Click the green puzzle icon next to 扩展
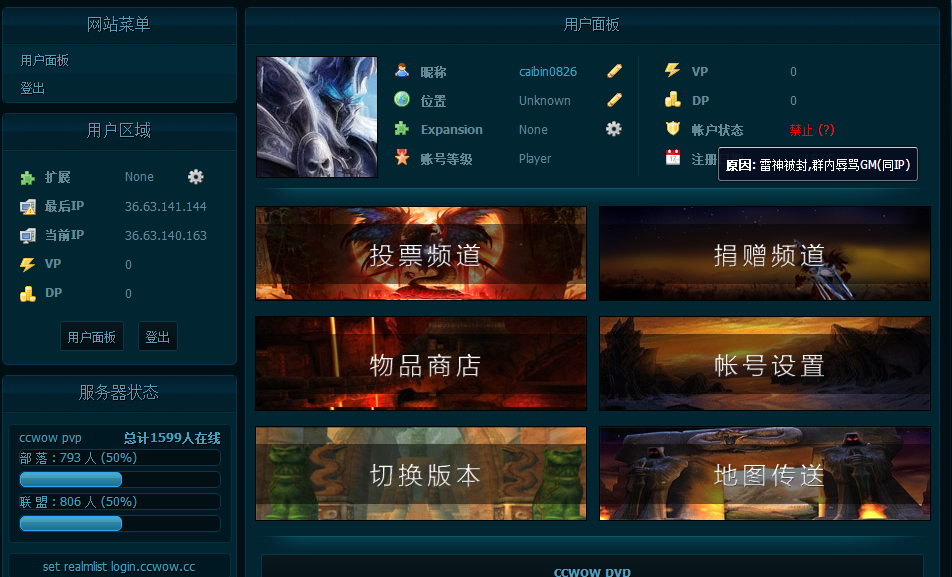952x577 pixels. click(27, 178)
